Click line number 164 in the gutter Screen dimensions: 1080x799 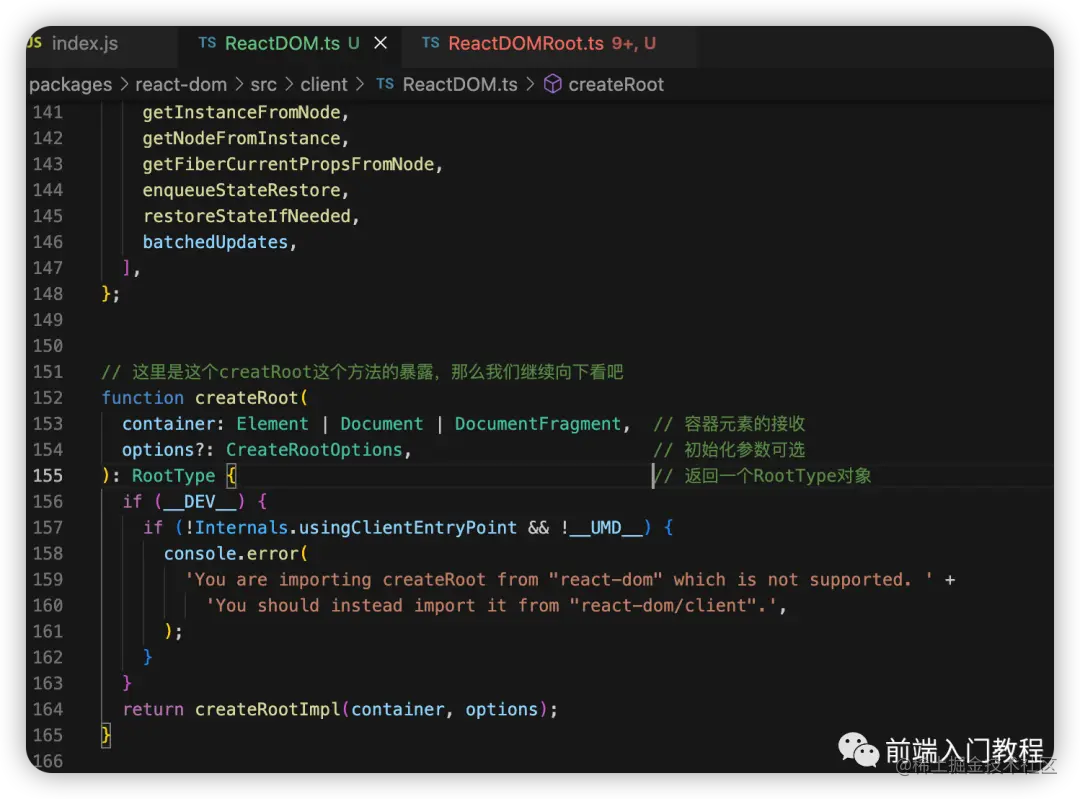(x=48, y=709)
